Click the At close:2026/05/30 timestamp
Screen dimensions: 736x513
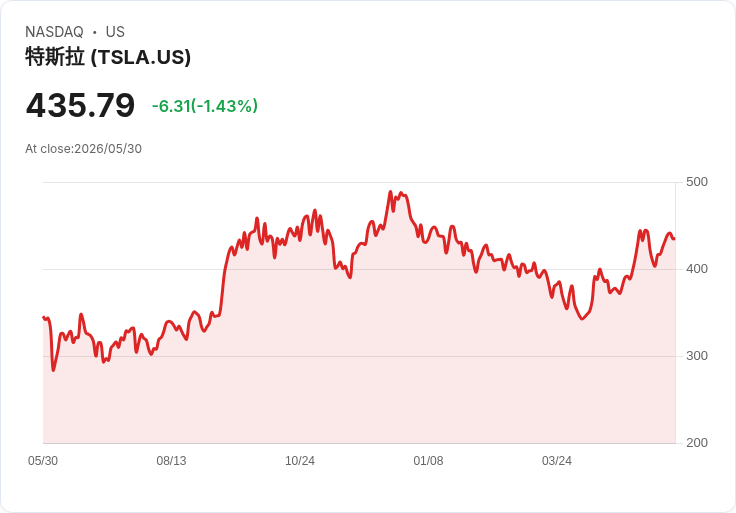point(84,149)
